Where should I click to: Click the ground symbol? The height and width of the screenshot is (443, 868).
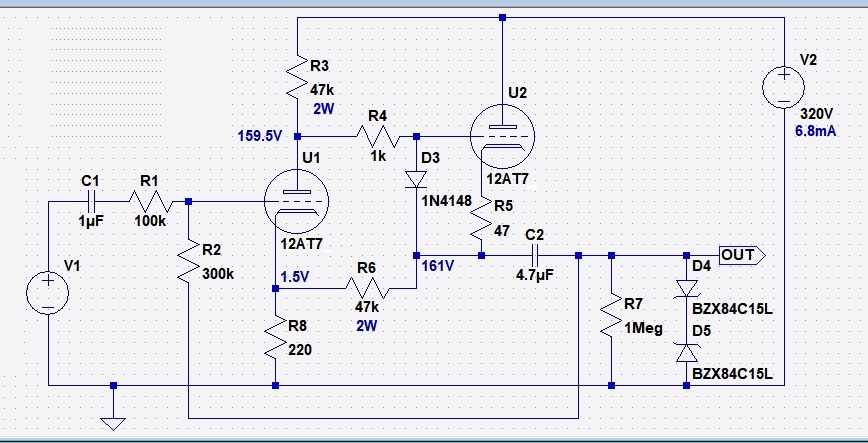click(x=113, y=424)
